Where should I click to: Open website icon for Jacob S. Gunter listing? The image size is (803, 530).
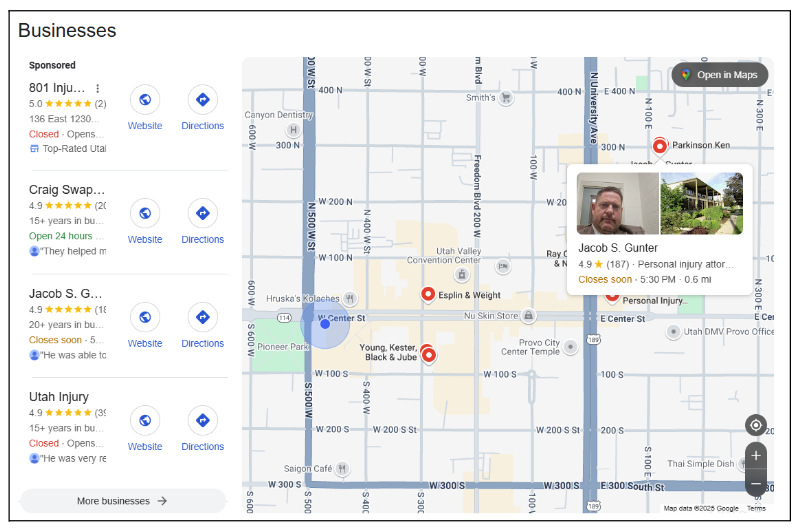coord(145,317)
